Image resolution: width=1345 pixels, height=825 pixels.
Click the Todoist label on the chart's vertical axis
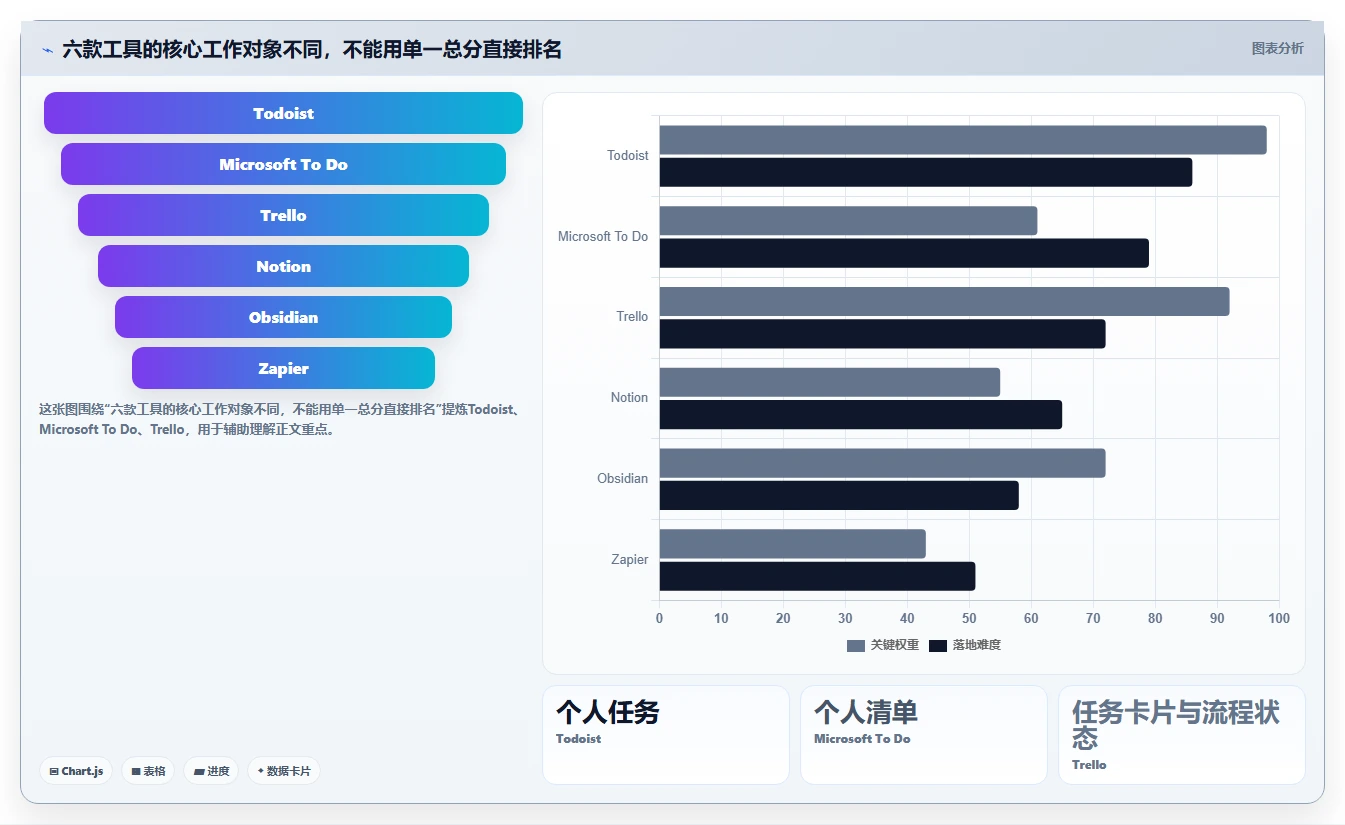(x=627, y=156)
